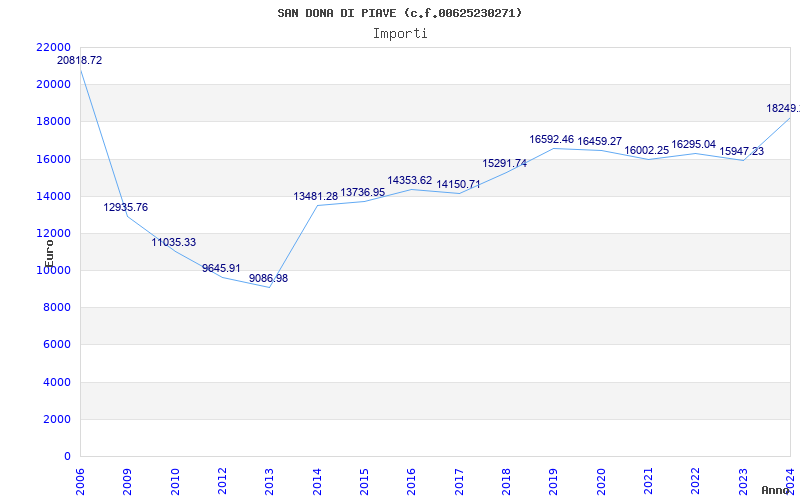Click the 2016 x-axis year label
The width and height of the screenshot is (800, 500).
tap(411, 481)
